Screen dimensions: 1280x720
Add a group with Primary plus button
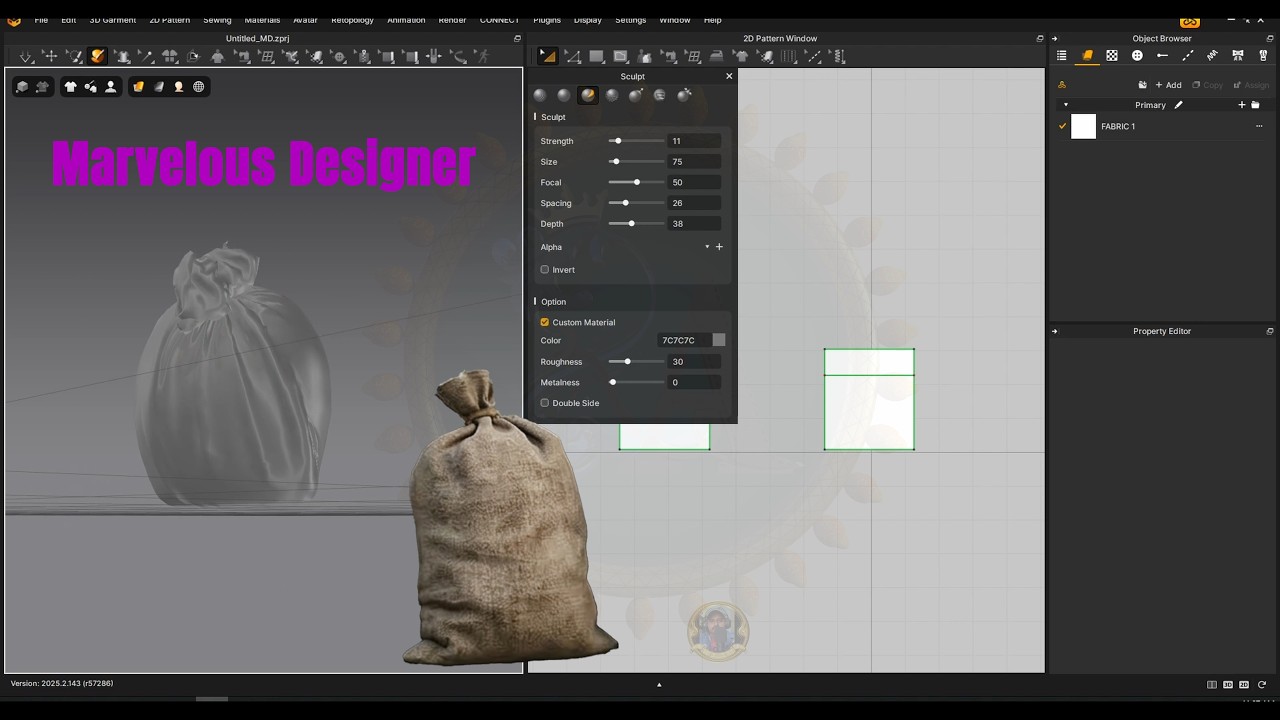pos(1242,105)
